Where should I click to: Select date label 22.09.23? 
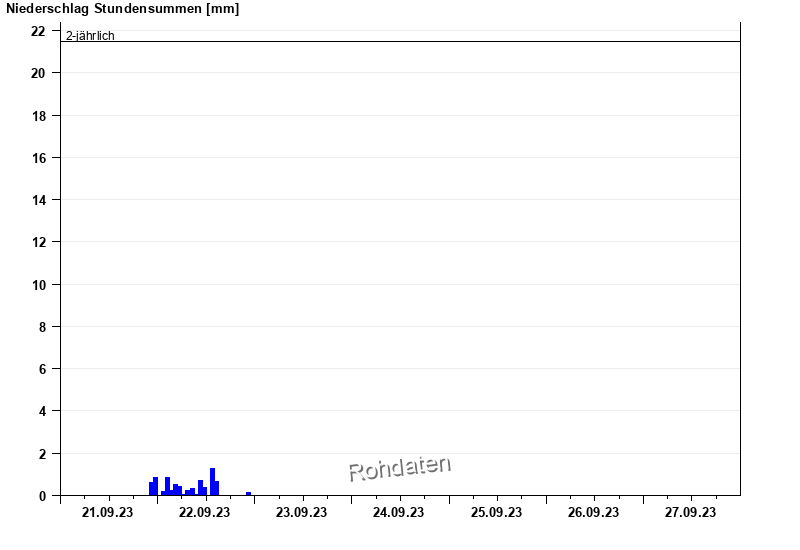(x=205, y=512)
